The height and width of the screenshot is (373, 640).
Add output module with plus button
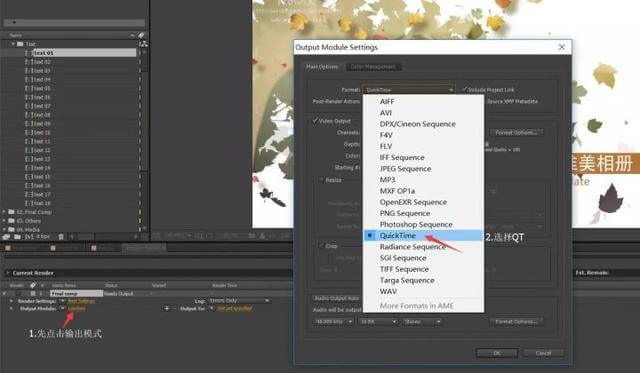(x=167, y=309)
